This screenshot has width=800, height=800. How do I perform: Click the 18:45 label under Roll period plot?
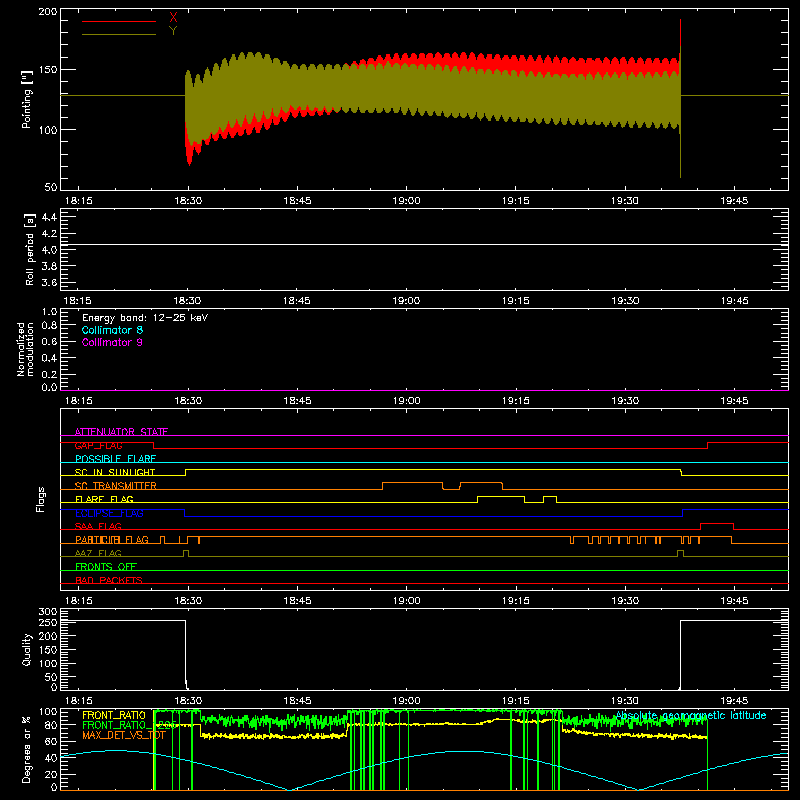[297, 301]
